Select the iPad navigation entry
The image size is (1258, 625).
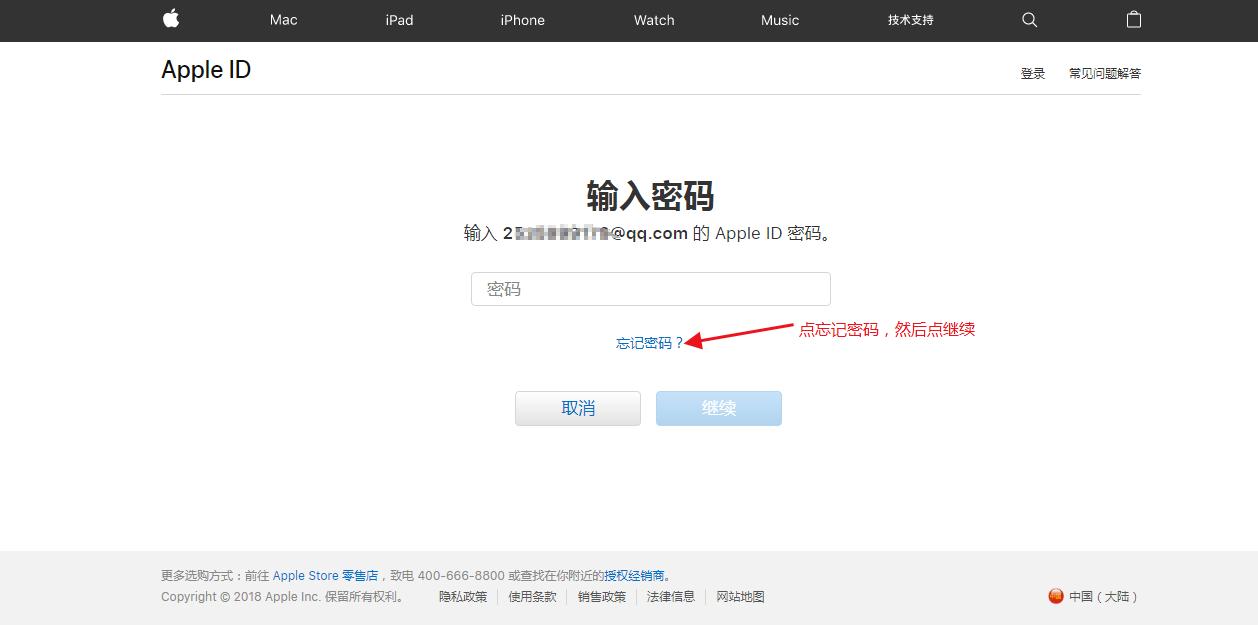pyautogui.click(x=399, y=20)
